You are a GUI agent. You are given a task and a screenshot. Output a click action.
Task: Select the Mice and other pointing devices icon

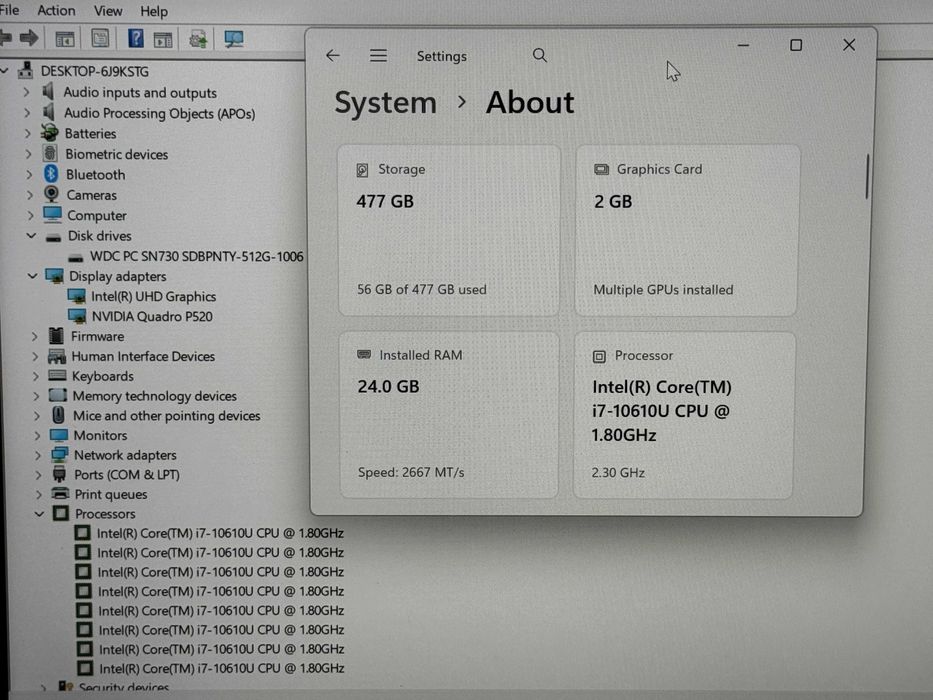(58, 414)
